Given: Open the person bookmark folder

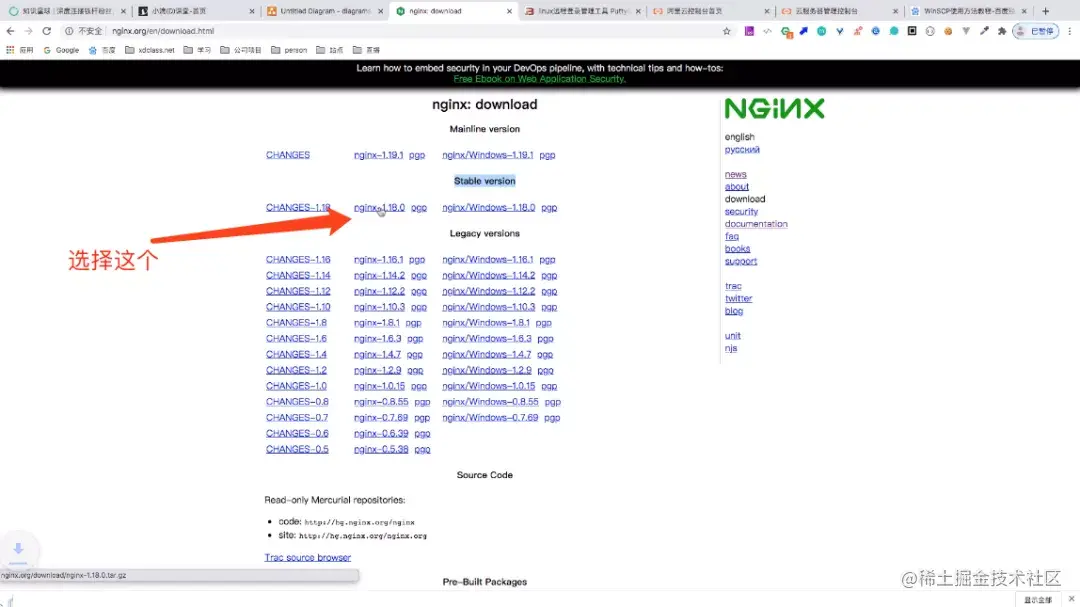Looking at the screenshot, I should (289, 50).
